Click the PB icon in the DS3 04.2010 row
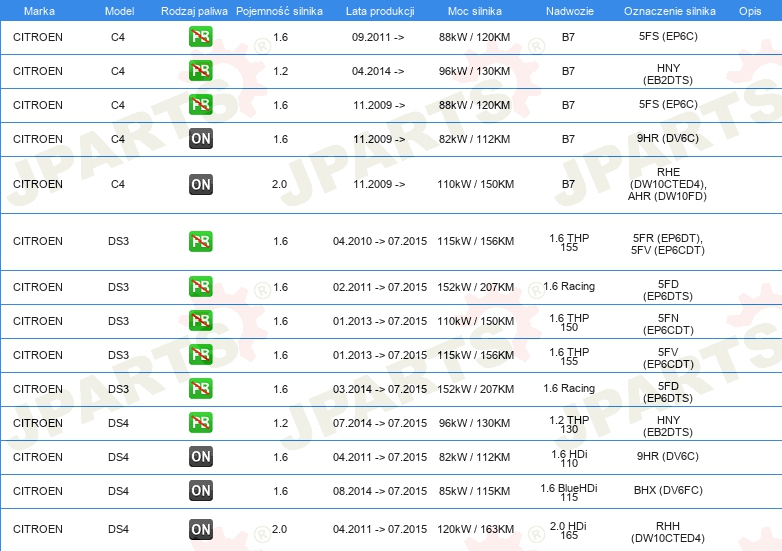Image resolution: width=782 pixels, height=551 pixels. coord(201,241)
